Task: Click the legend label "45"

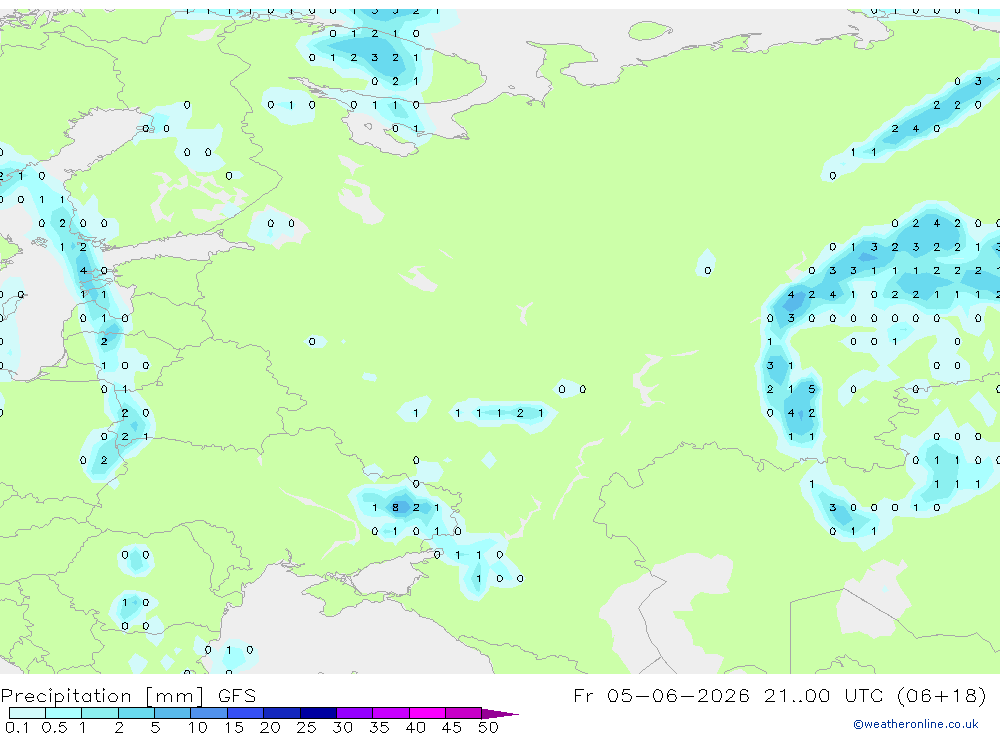Action: click(x=452, y=727)
